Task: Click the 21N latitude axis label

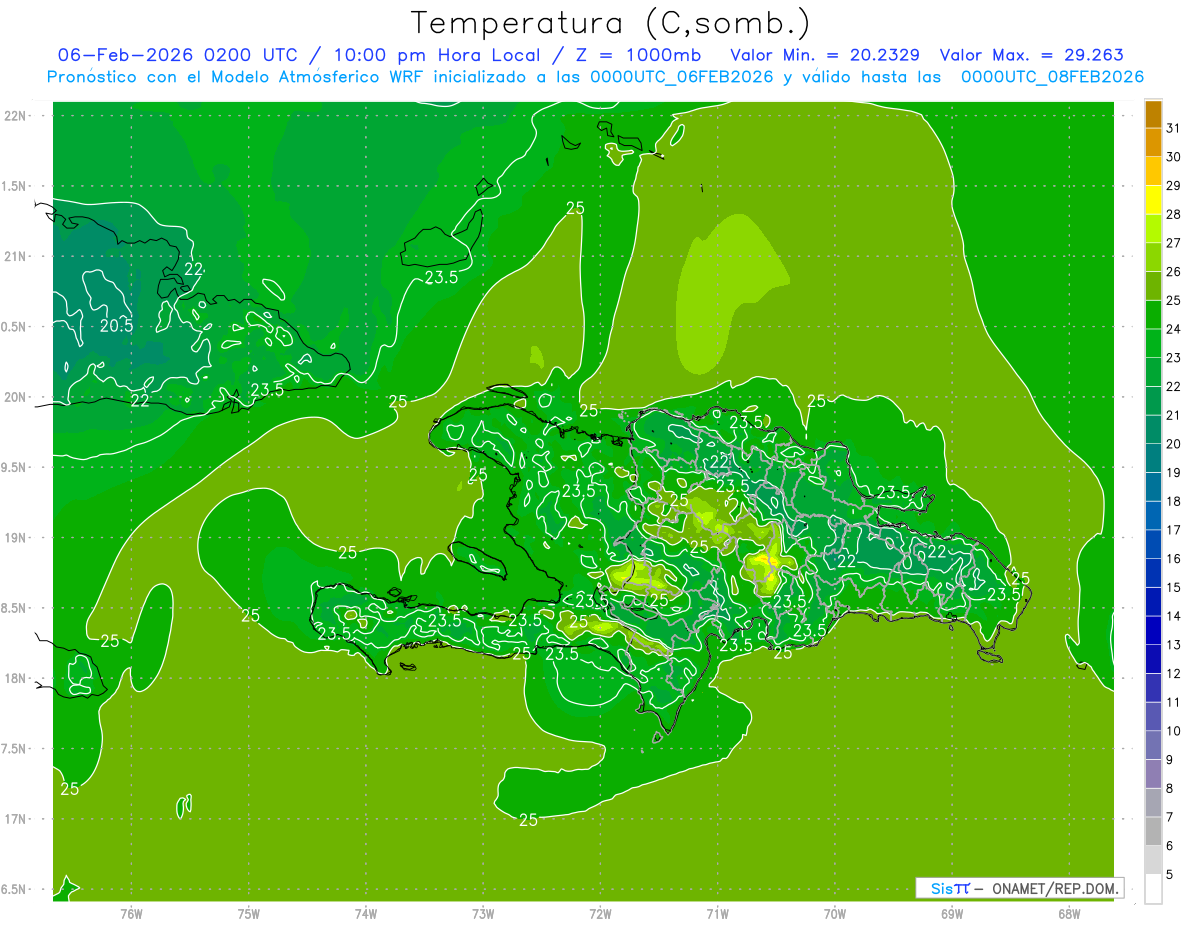Action: (x=14, y=257)
